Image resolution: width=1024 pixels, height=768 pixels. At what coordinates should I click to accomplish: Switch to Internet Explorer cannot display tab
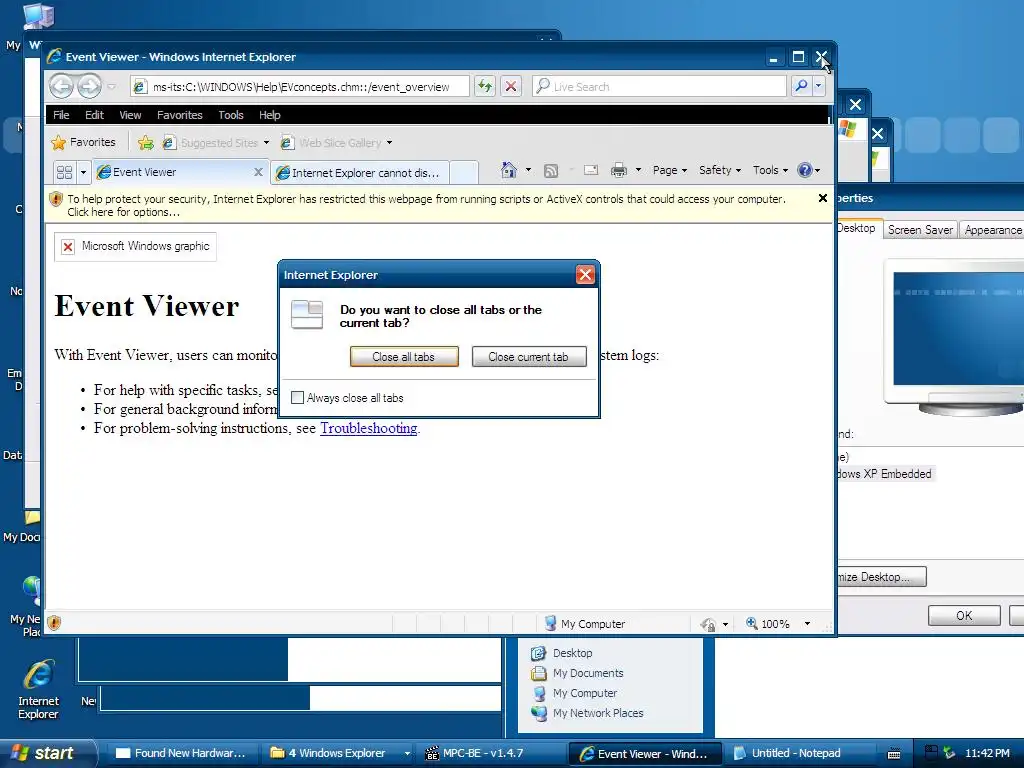click(x=360, y=172)
